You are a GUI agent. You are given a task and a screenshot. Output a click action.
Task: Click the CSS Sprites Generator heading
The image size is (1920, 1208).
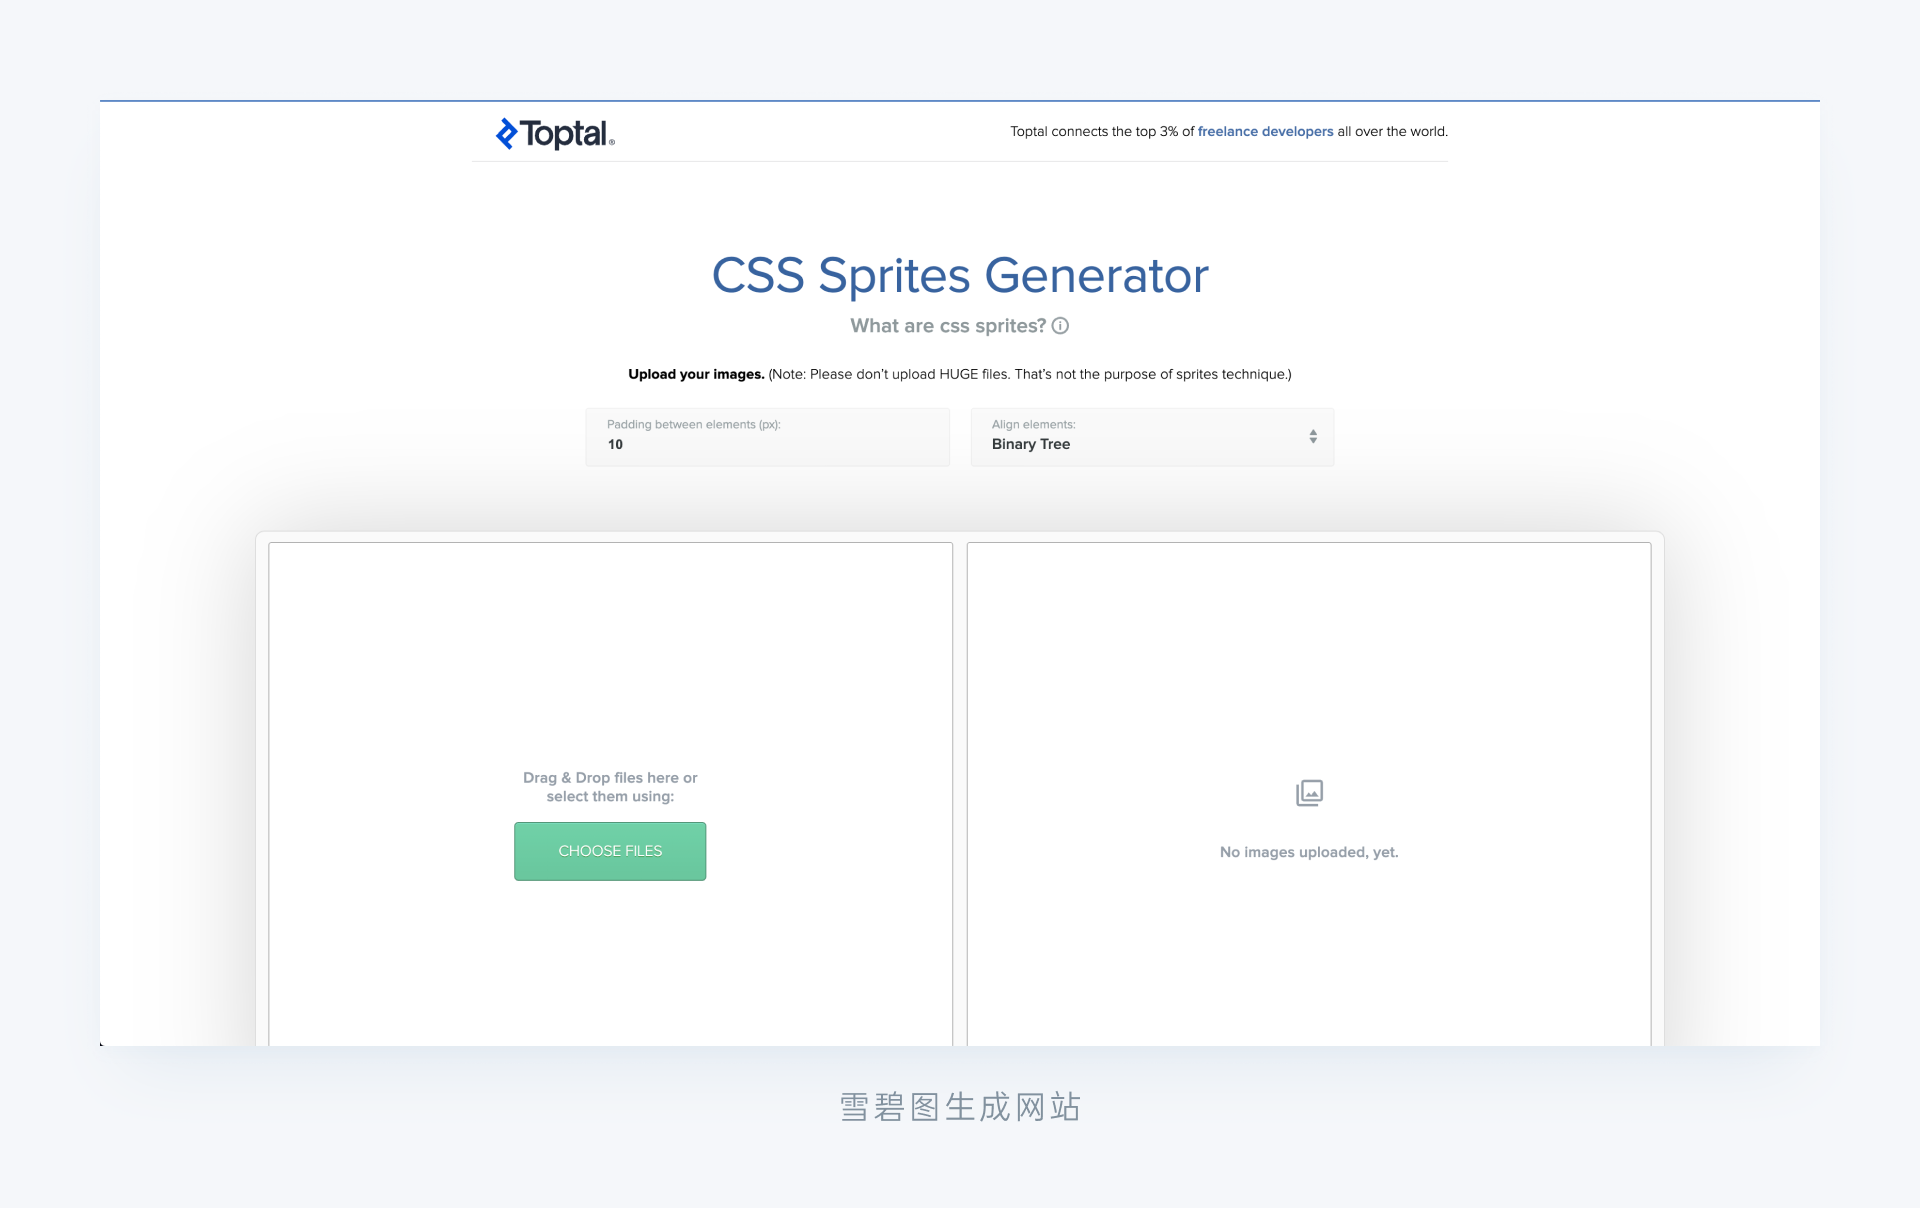(x=960, y=273)
